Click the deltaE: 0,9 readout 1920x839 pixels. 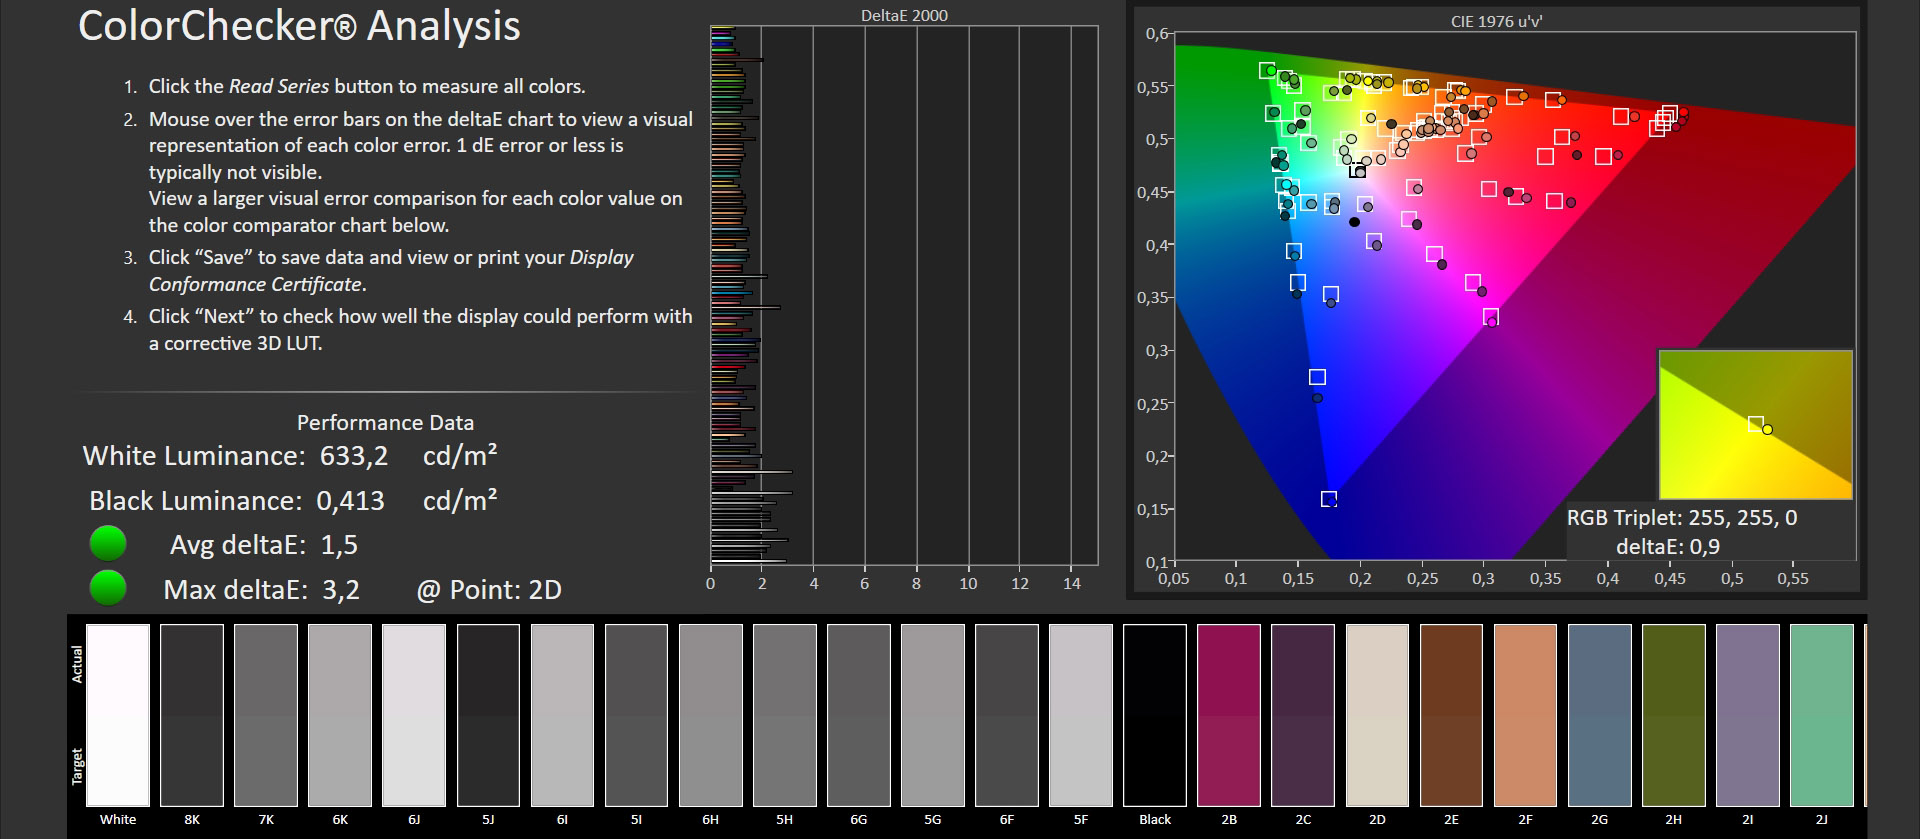1668,547
